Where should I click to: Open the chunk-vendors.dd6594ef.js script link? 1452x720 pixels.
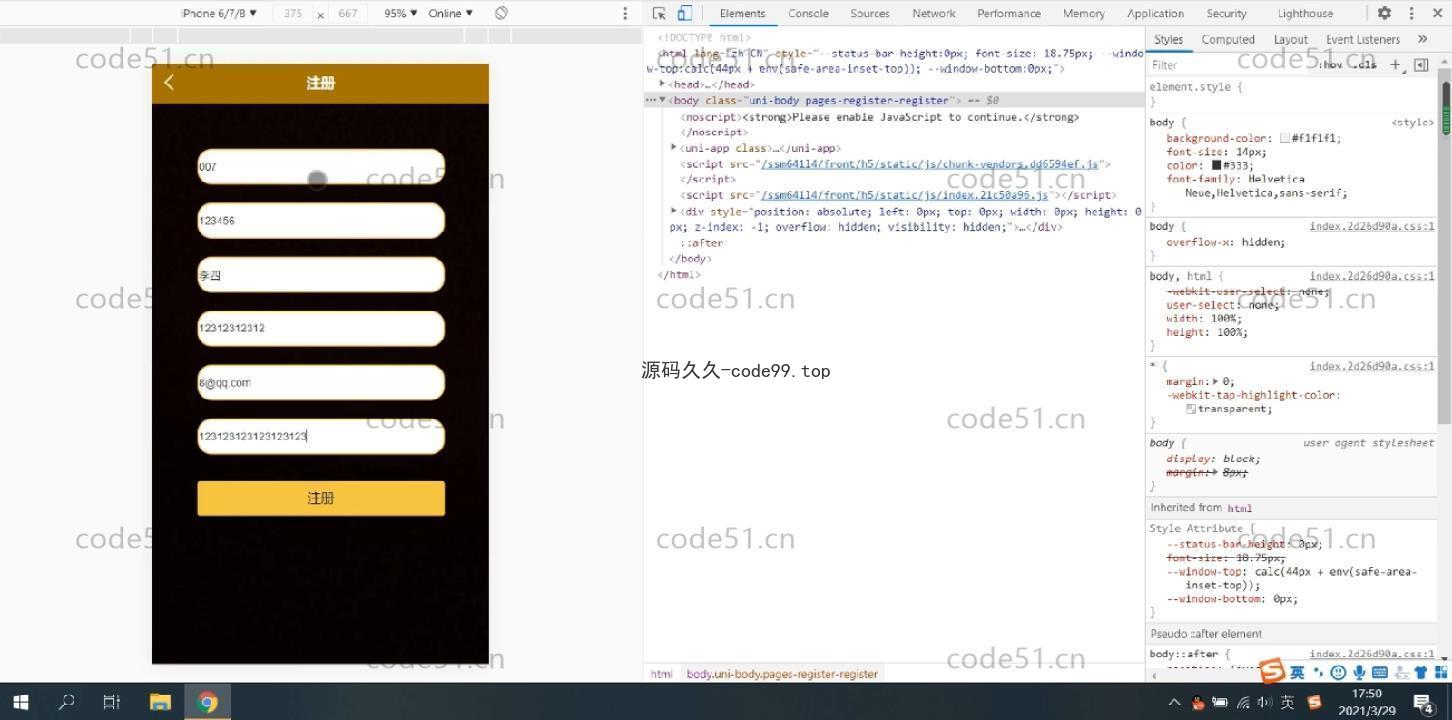tap(929, 164)
